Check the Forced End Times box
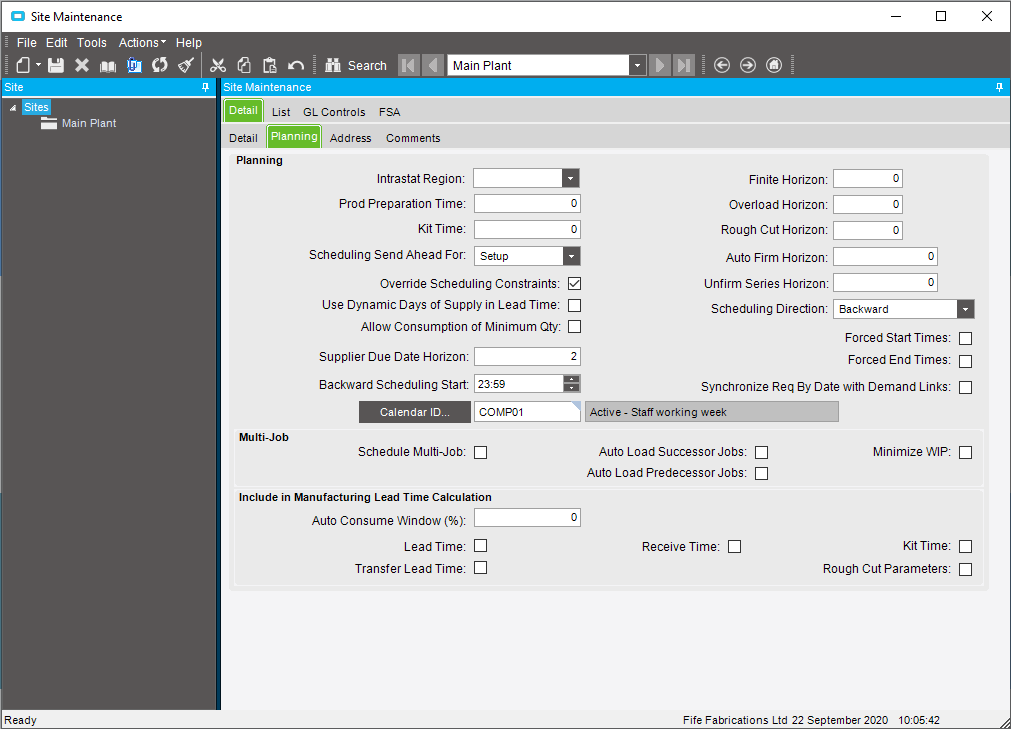This screenshot has width=1011, height=729. tap(965, 361)
